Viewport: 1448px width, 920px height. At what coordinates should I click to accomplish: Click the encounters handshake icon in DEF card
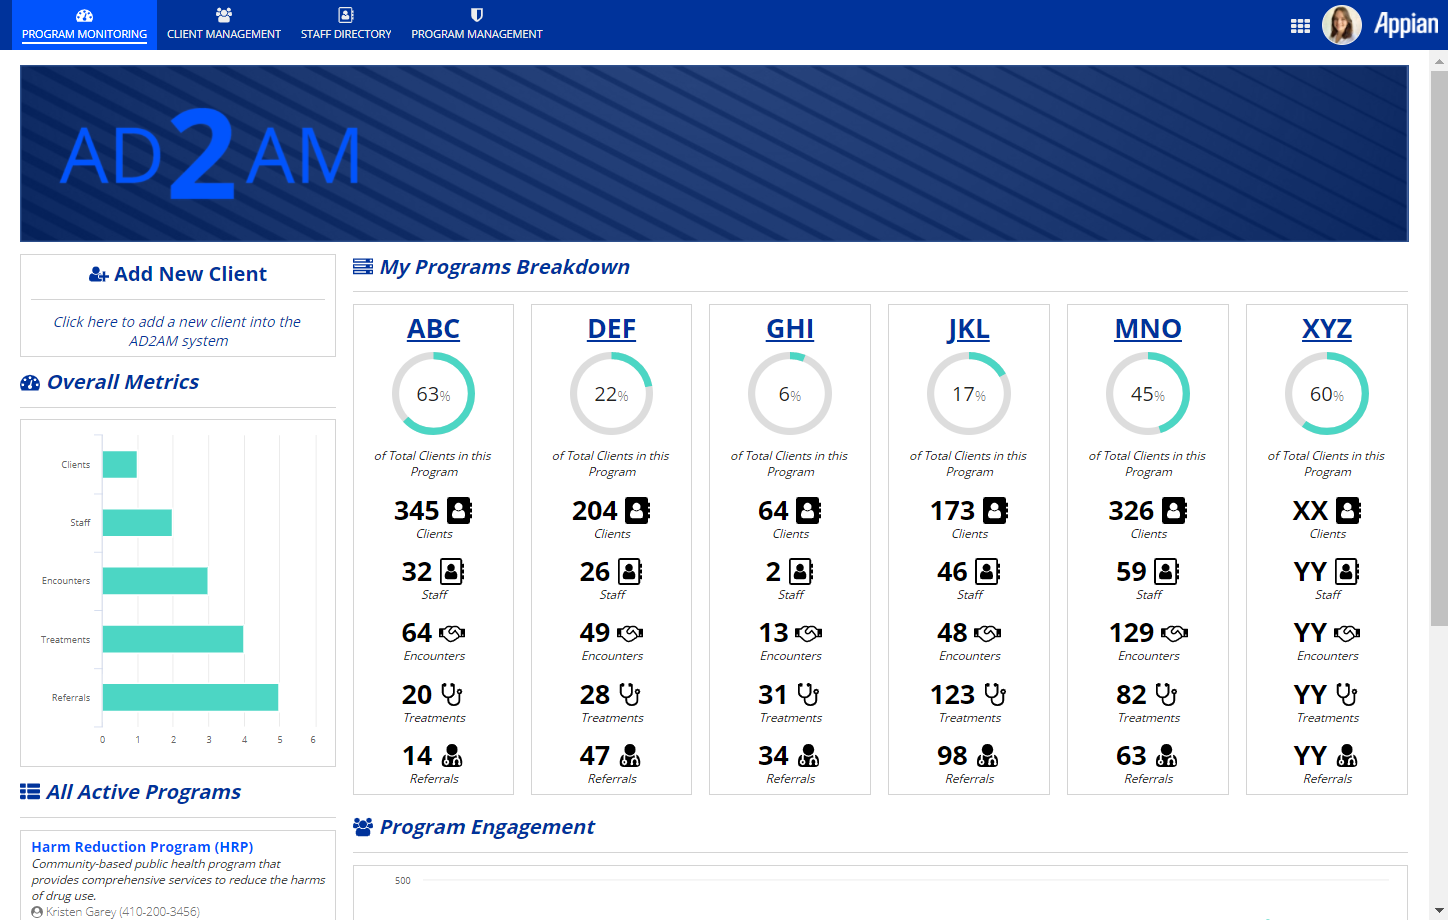[630, 633]
